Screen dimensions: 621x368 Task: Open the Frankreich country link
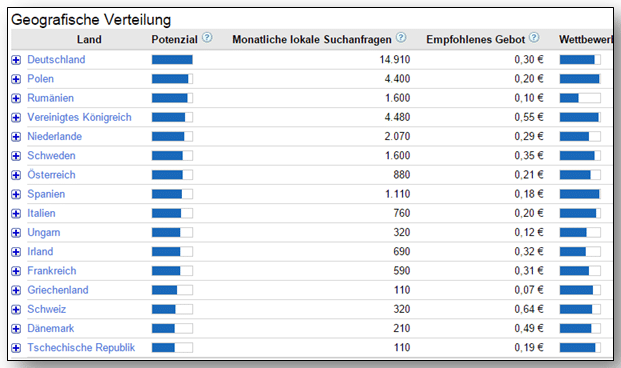pyautogui.click(x=51, y=271)
